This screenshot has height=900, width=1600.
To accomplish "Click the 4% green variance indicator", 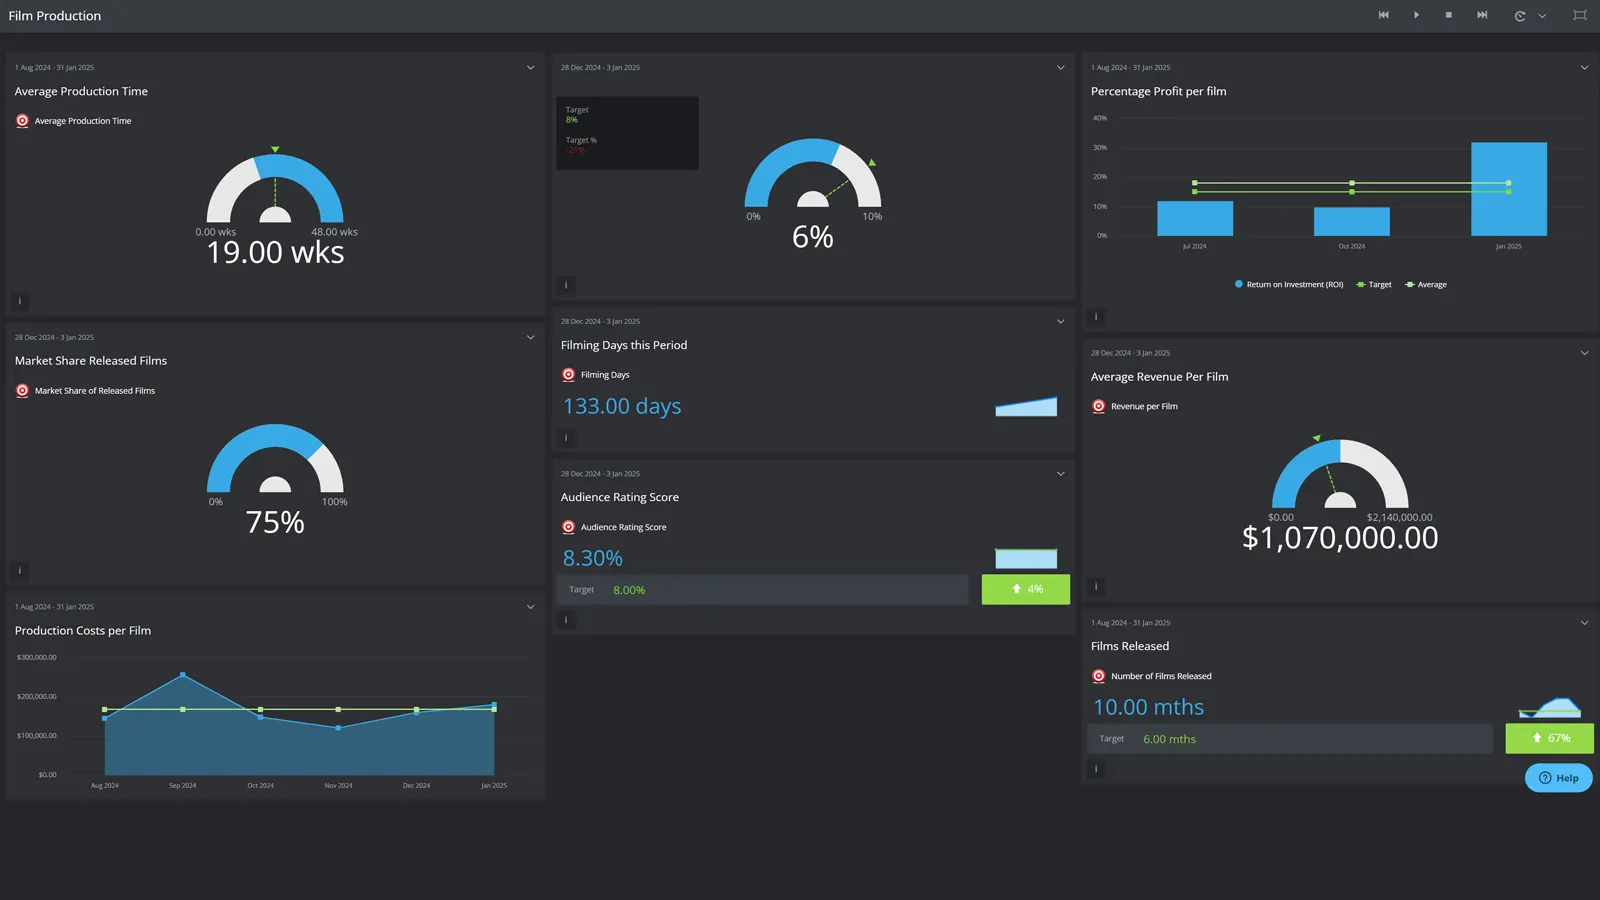I will pyautogui.click(x=1026, y=590).
